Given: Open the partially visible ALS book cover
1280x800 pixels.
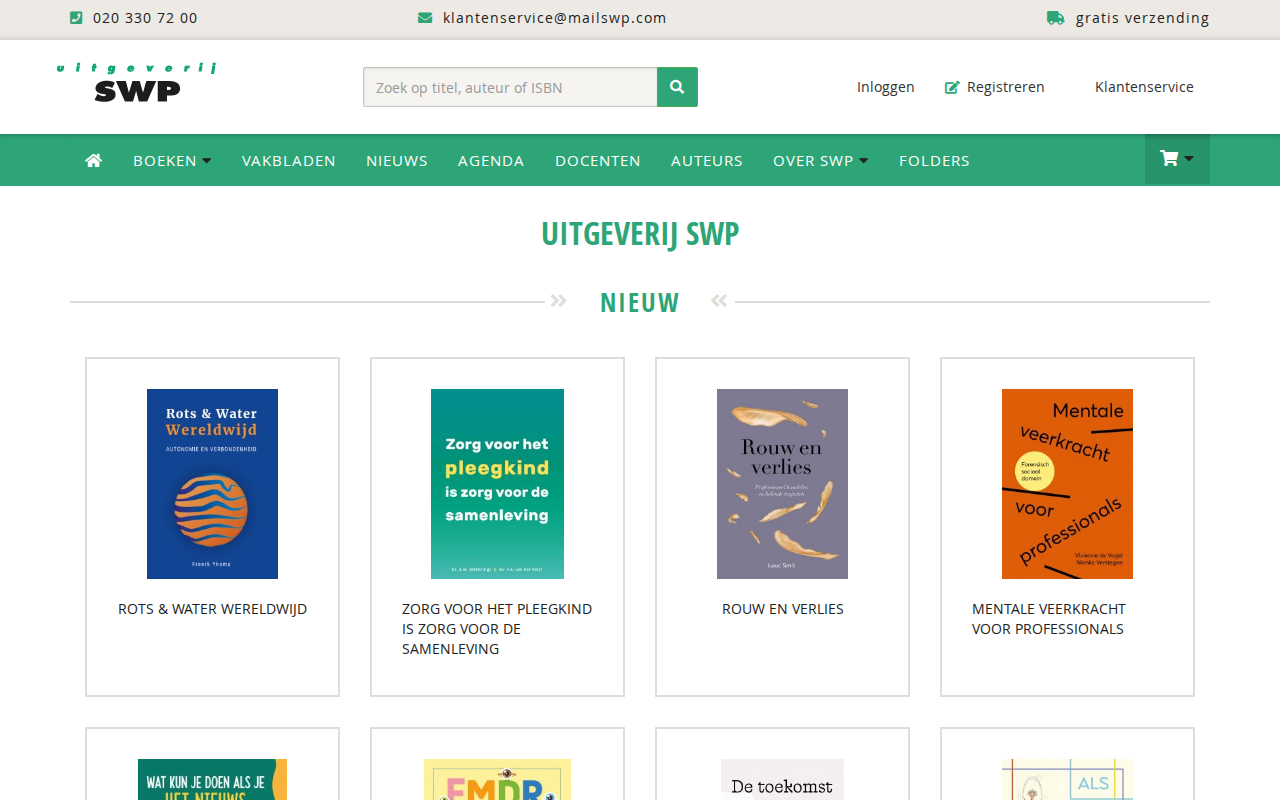Looking at the screenshot, I should coord(1067,779).
